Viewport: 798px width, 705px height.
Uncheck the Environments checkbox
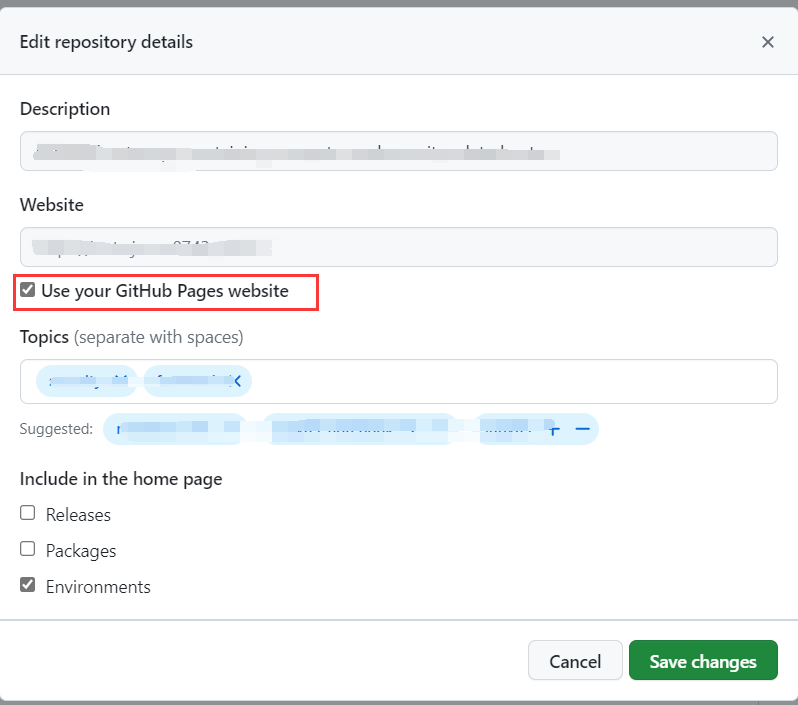[x=28, y=586]
